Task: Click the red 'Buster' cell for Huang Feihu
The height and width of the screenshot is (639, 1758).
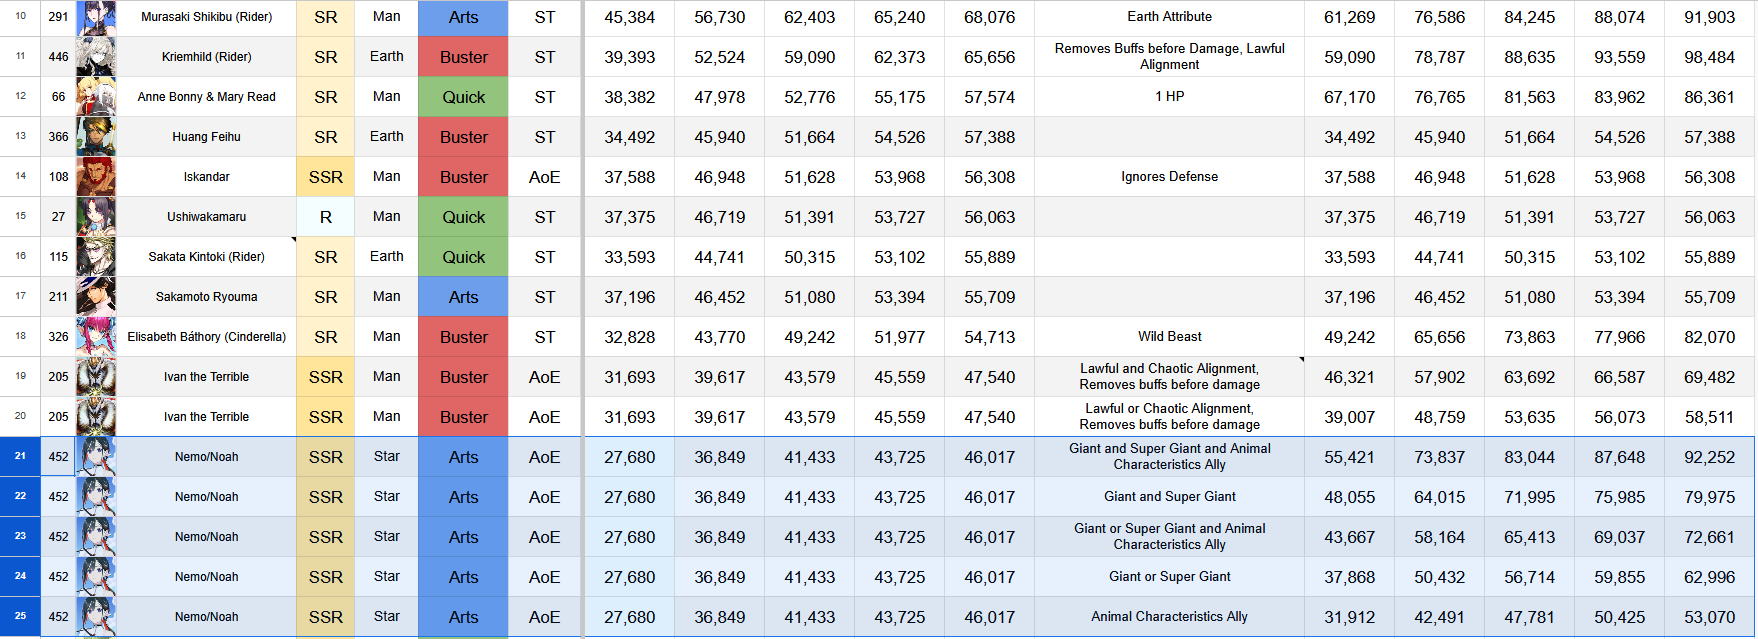Action: tap(463, 137)
